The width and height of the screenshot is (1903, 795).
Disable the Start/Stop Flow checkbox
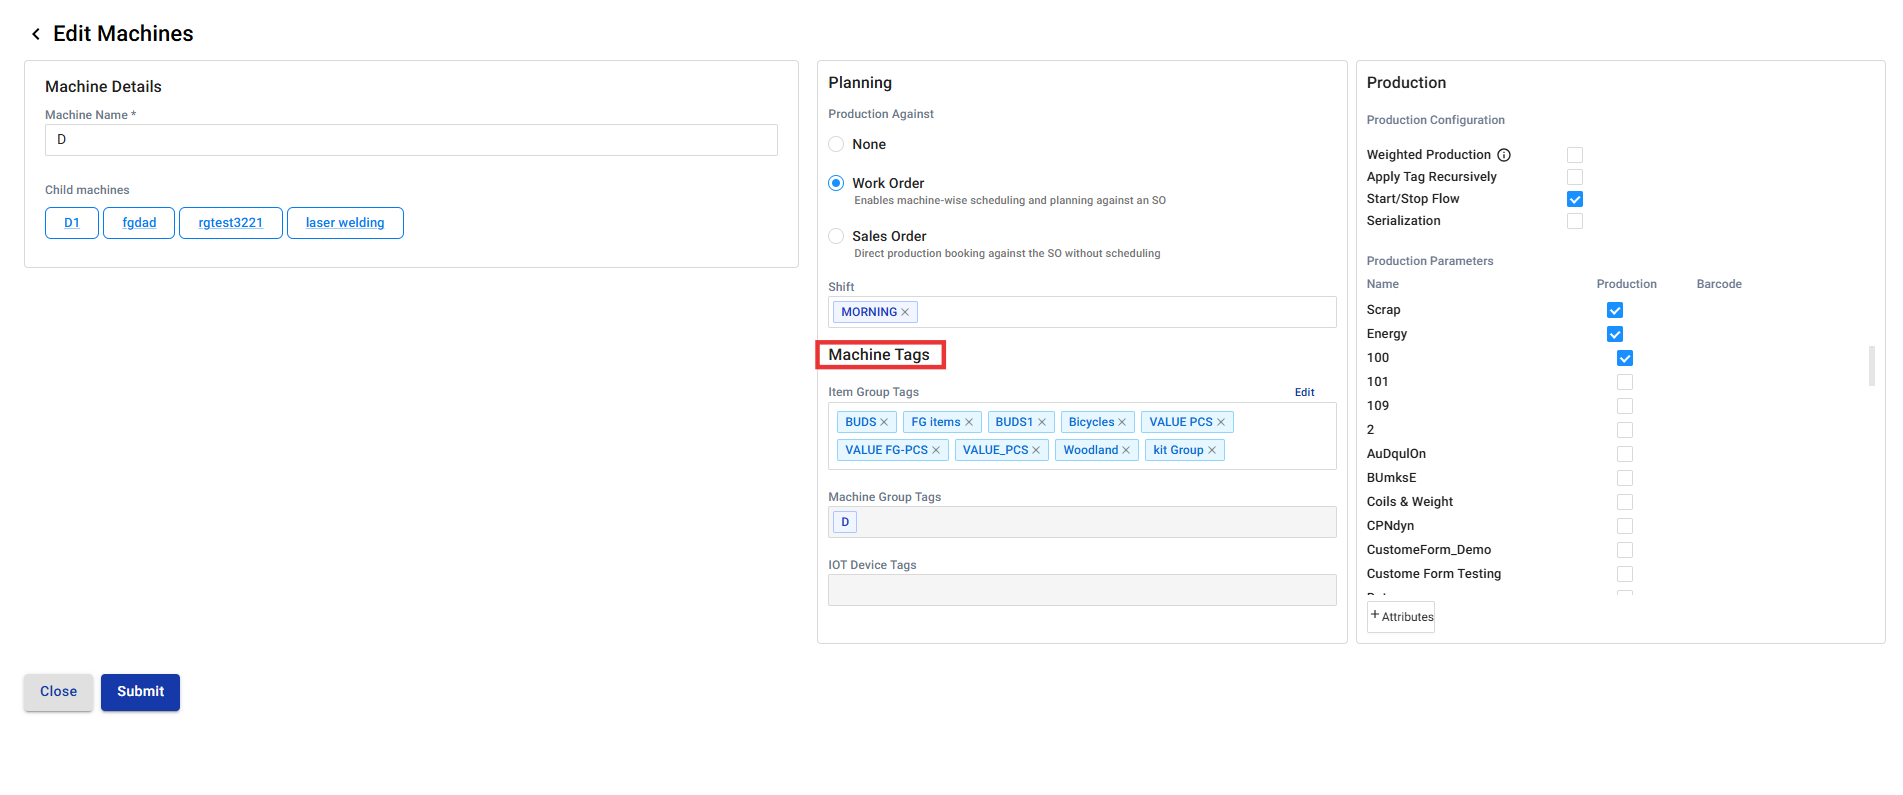1575,199
